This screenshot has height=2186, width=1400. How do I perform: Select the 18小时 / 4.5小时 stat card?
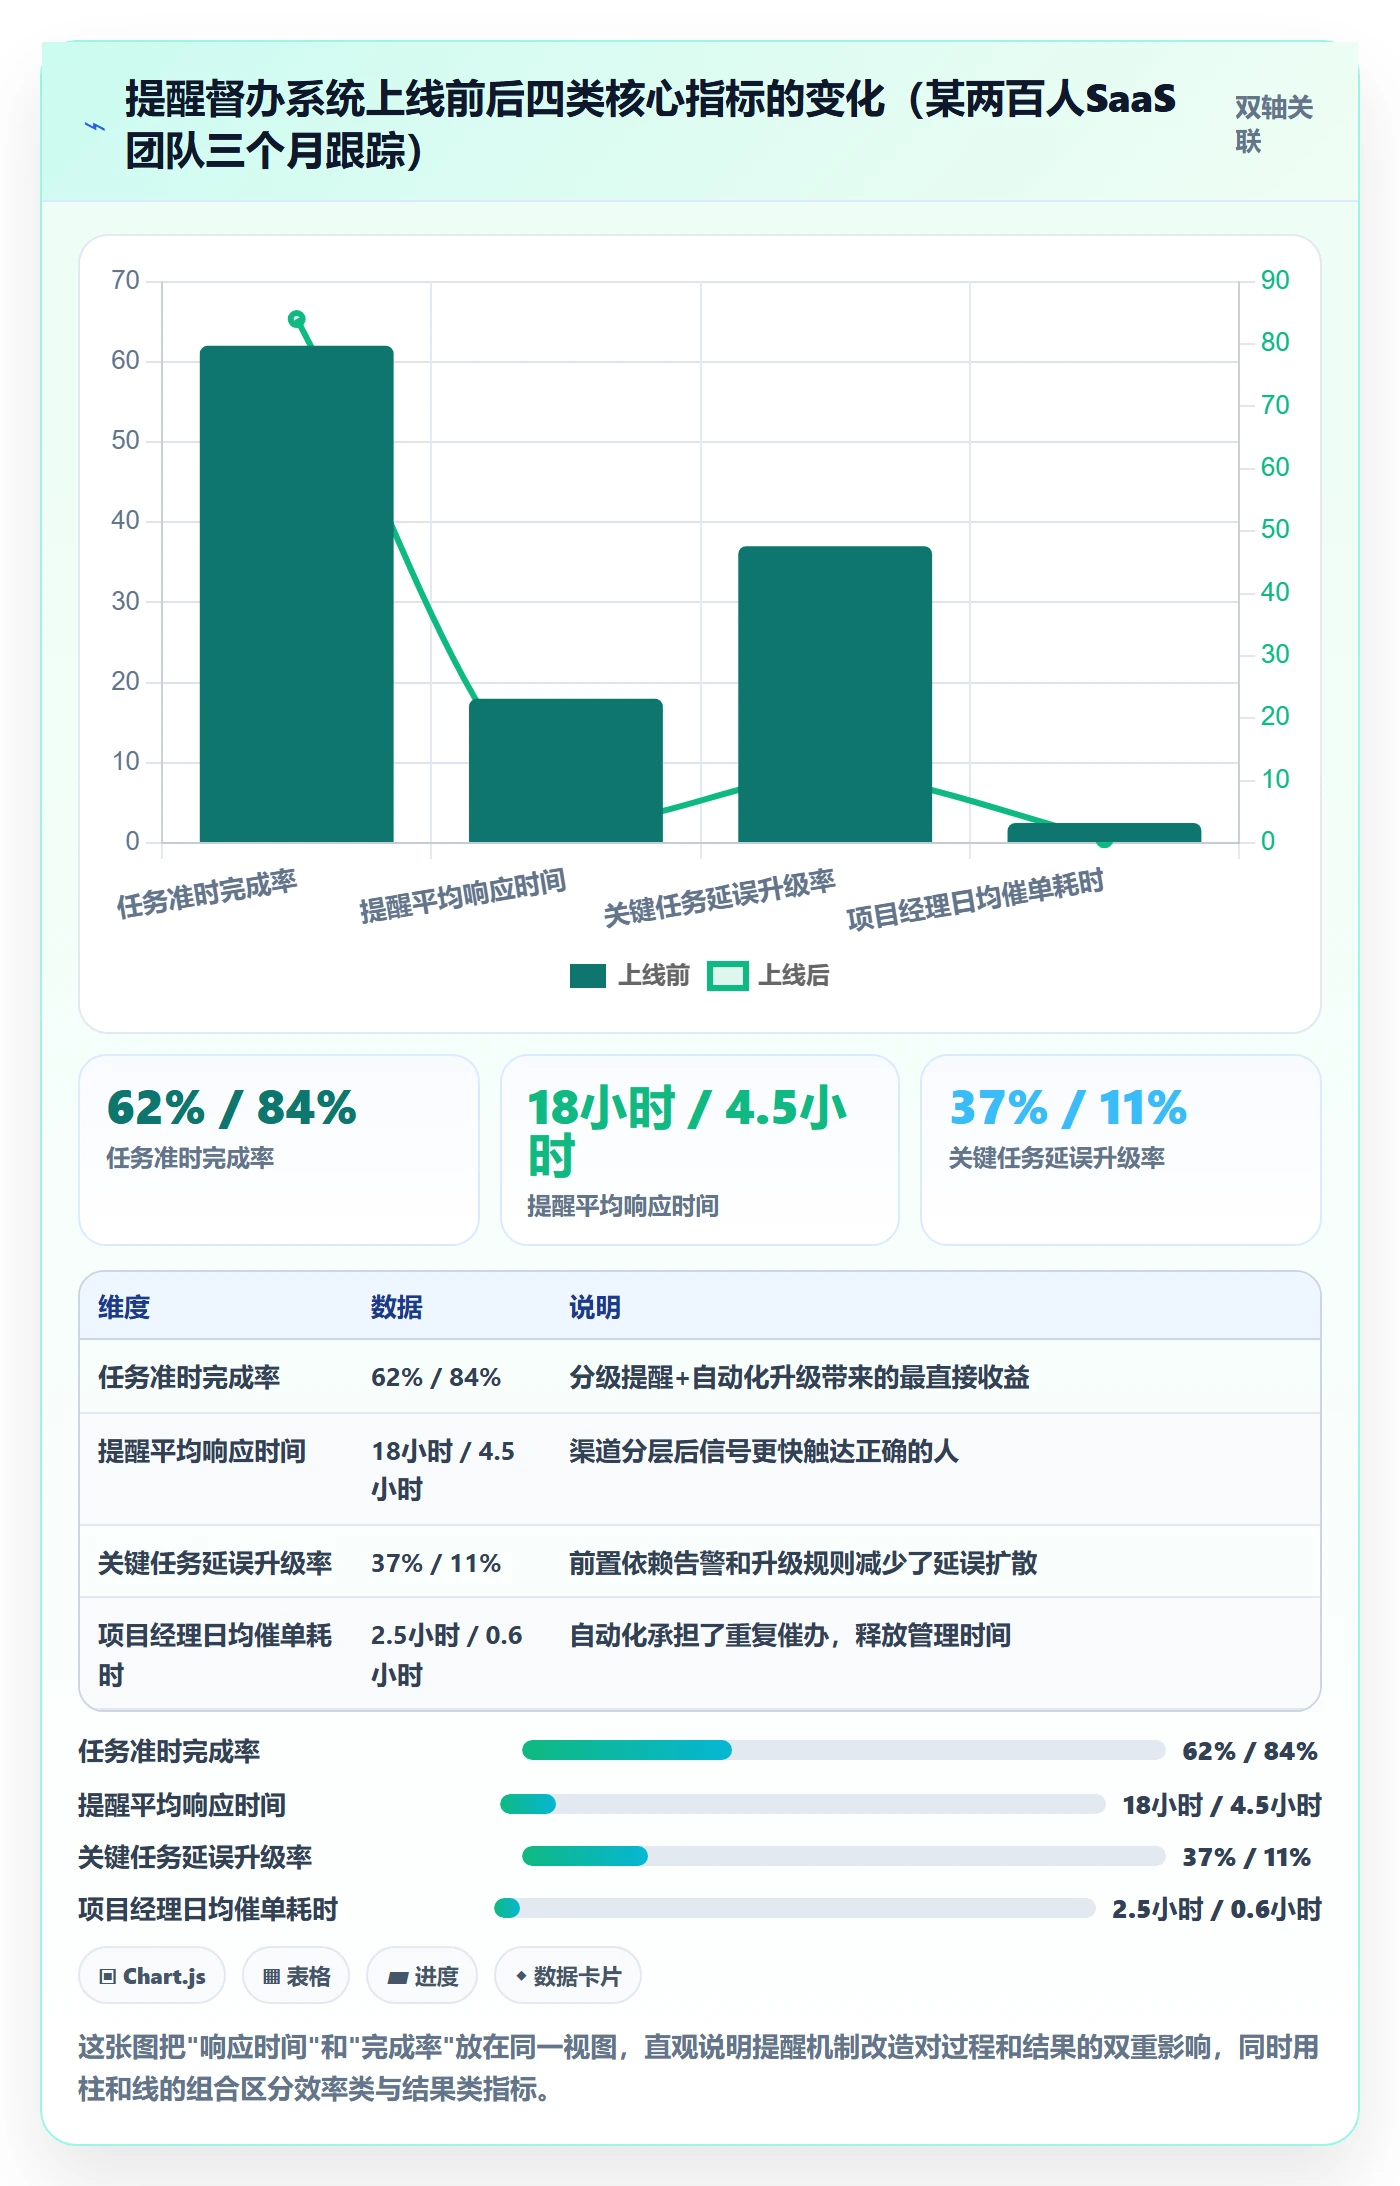(x=700, y=1150)
